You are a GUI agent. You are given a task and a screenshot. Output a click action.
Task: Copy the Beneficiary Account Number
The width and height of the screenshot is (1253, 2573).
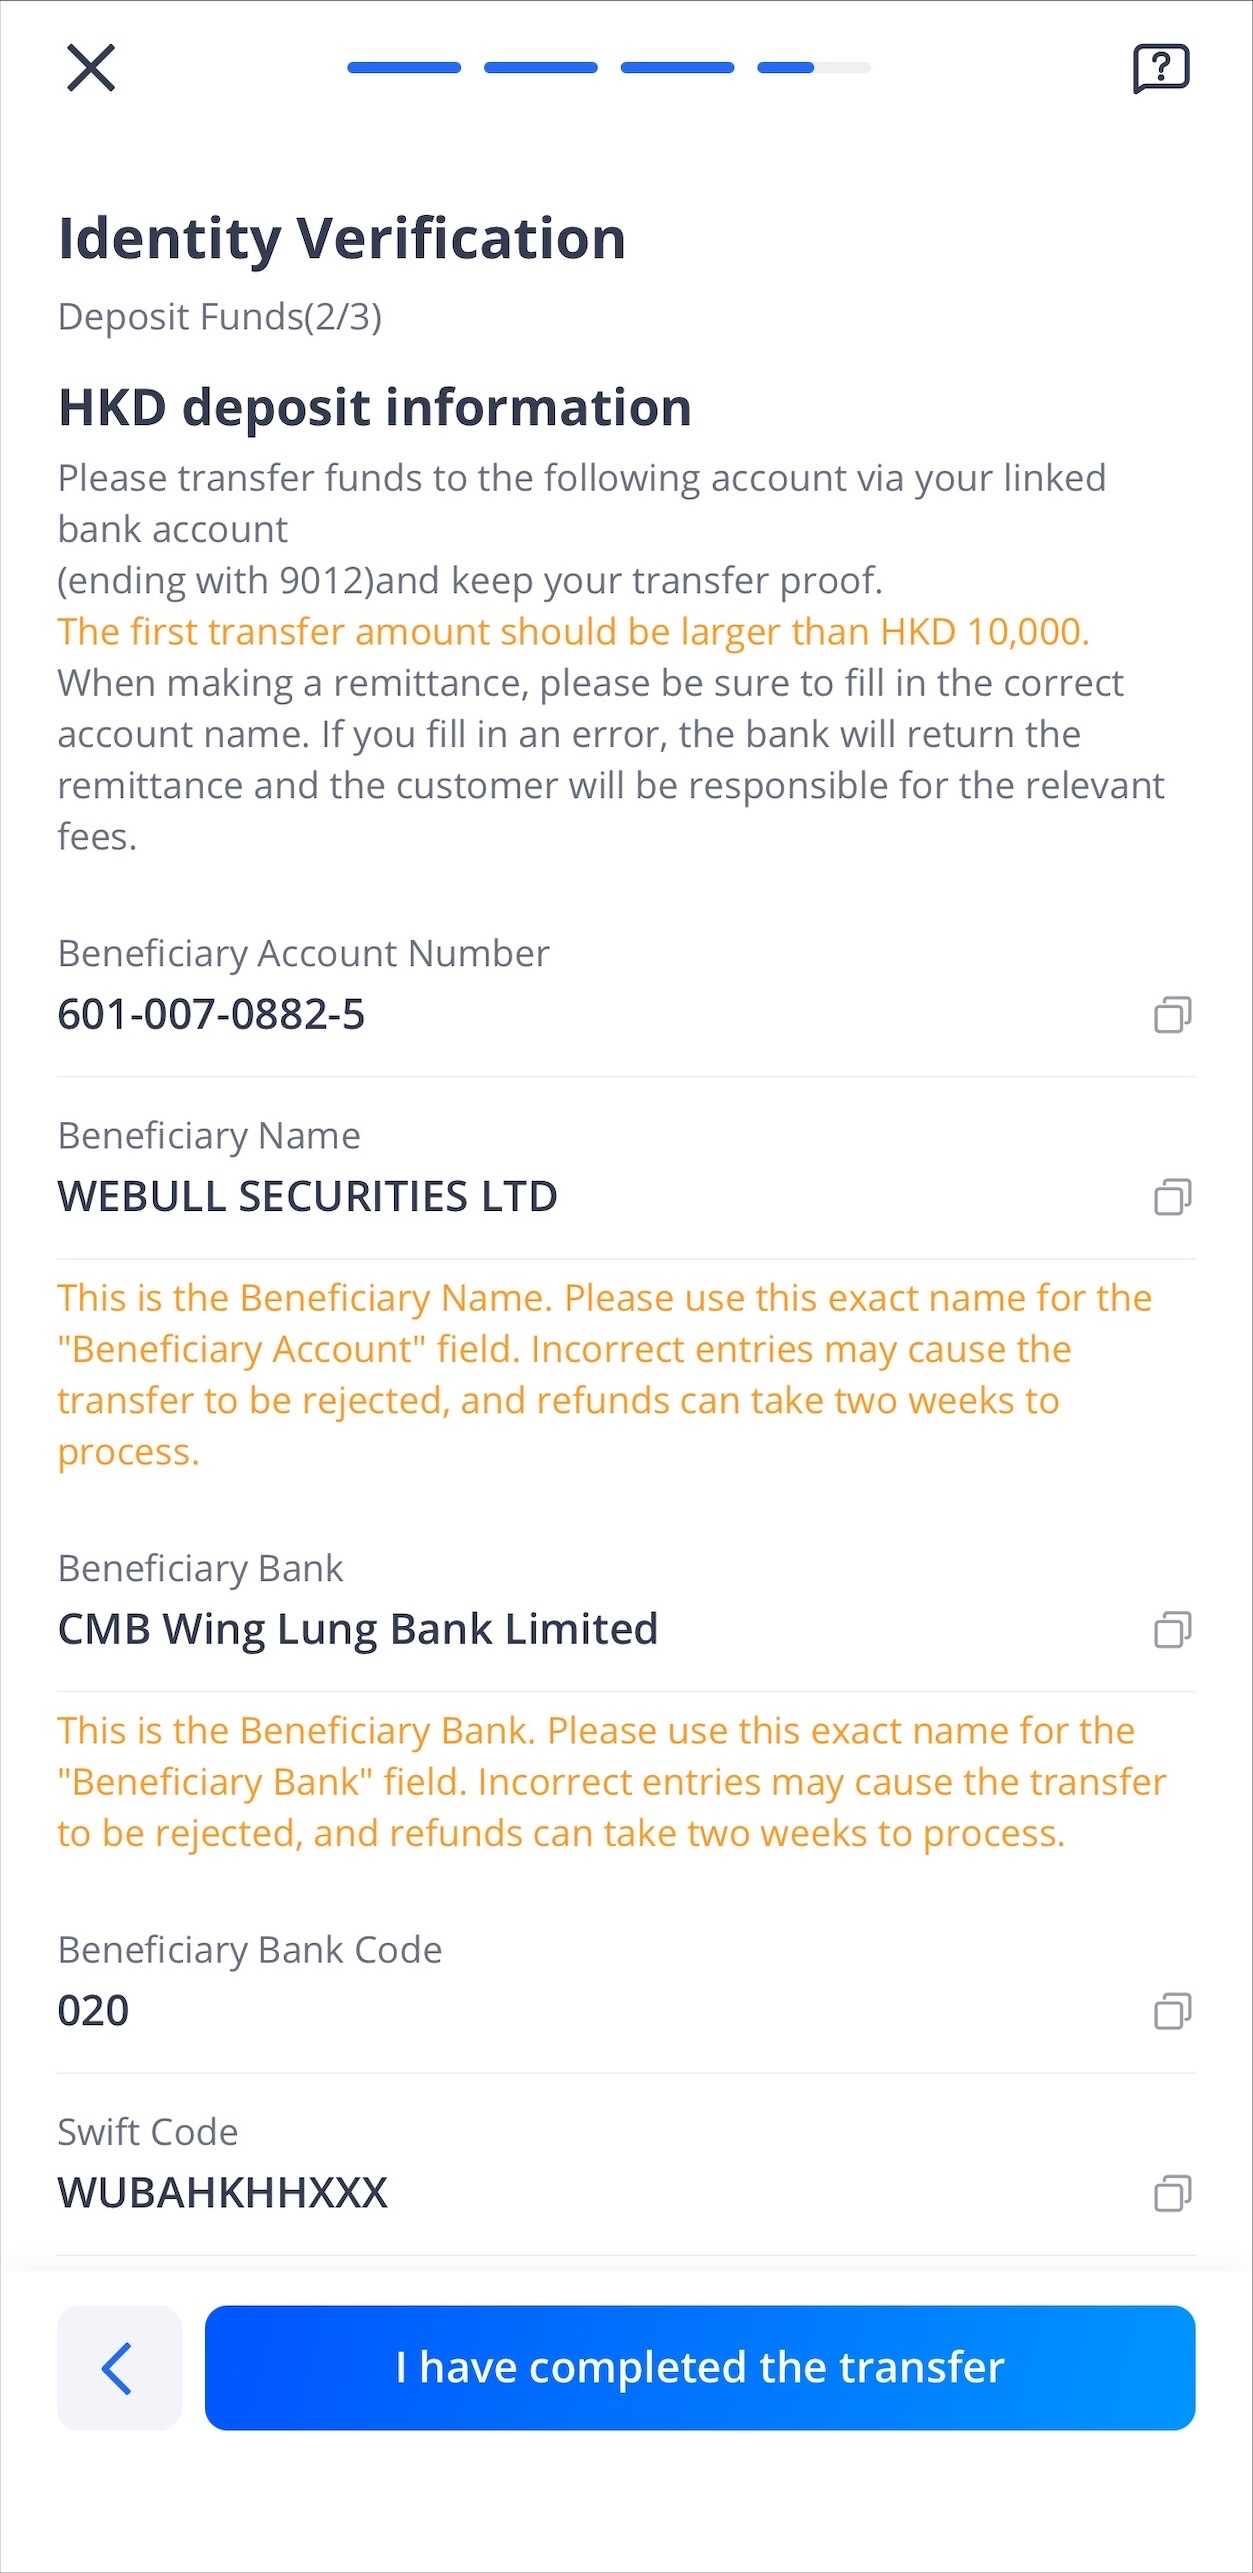click(1173, 1014)
